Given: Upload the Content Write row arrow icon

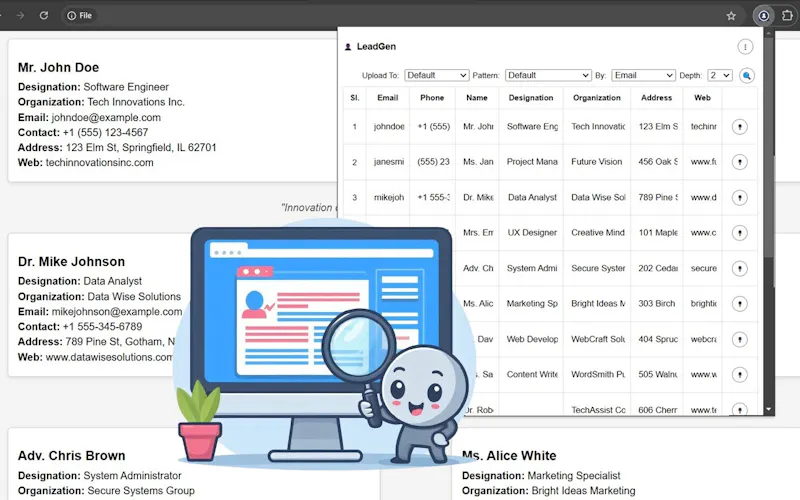Looking at the screenshot, I should 739,374.
